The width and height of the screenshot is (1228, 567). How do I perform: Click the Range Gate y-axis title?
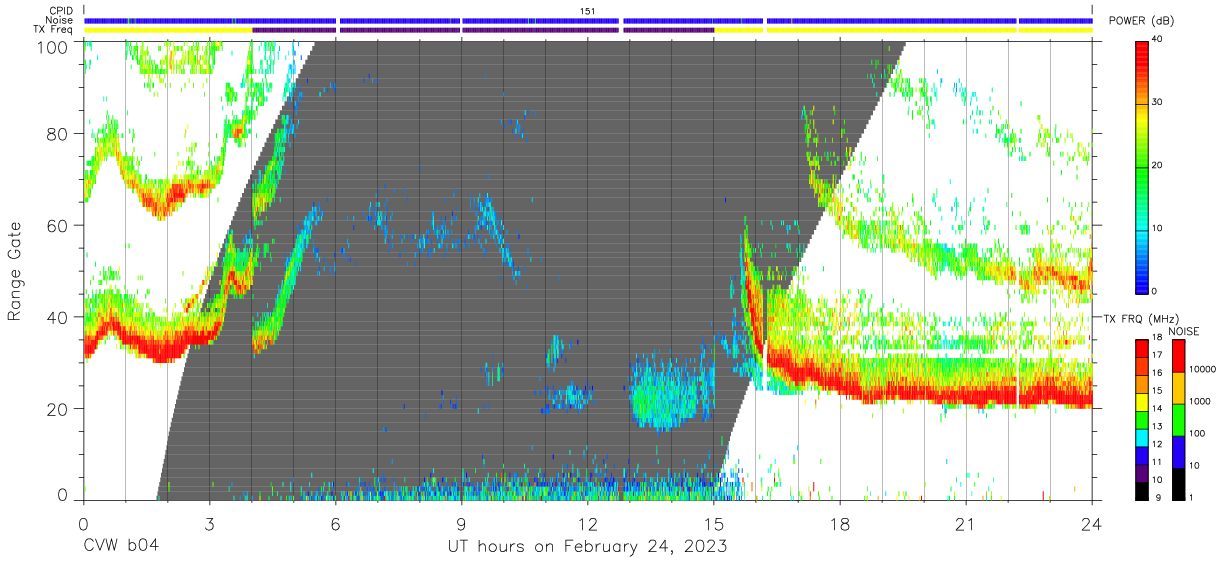click(x=15, y=270)
